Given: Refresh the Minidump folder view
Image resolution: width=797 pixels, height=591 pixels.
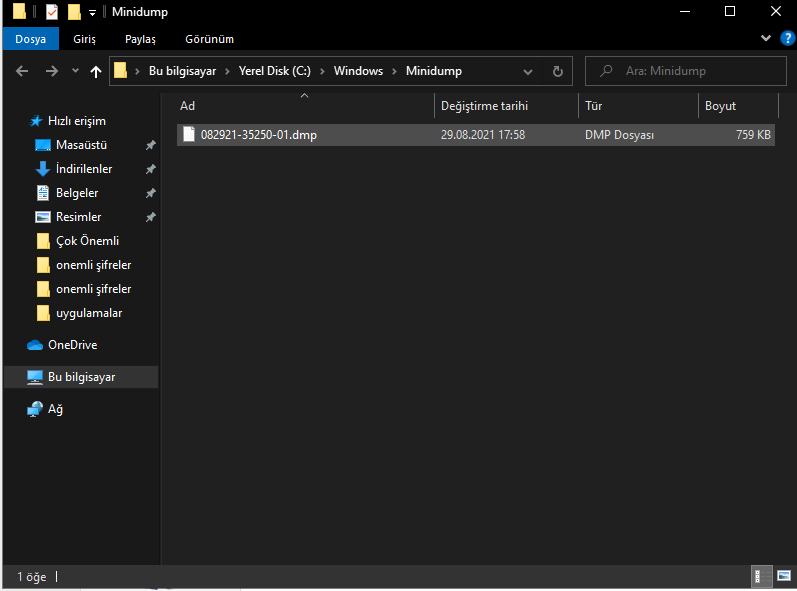Looking at the screenshot, I should coord(558,71).
